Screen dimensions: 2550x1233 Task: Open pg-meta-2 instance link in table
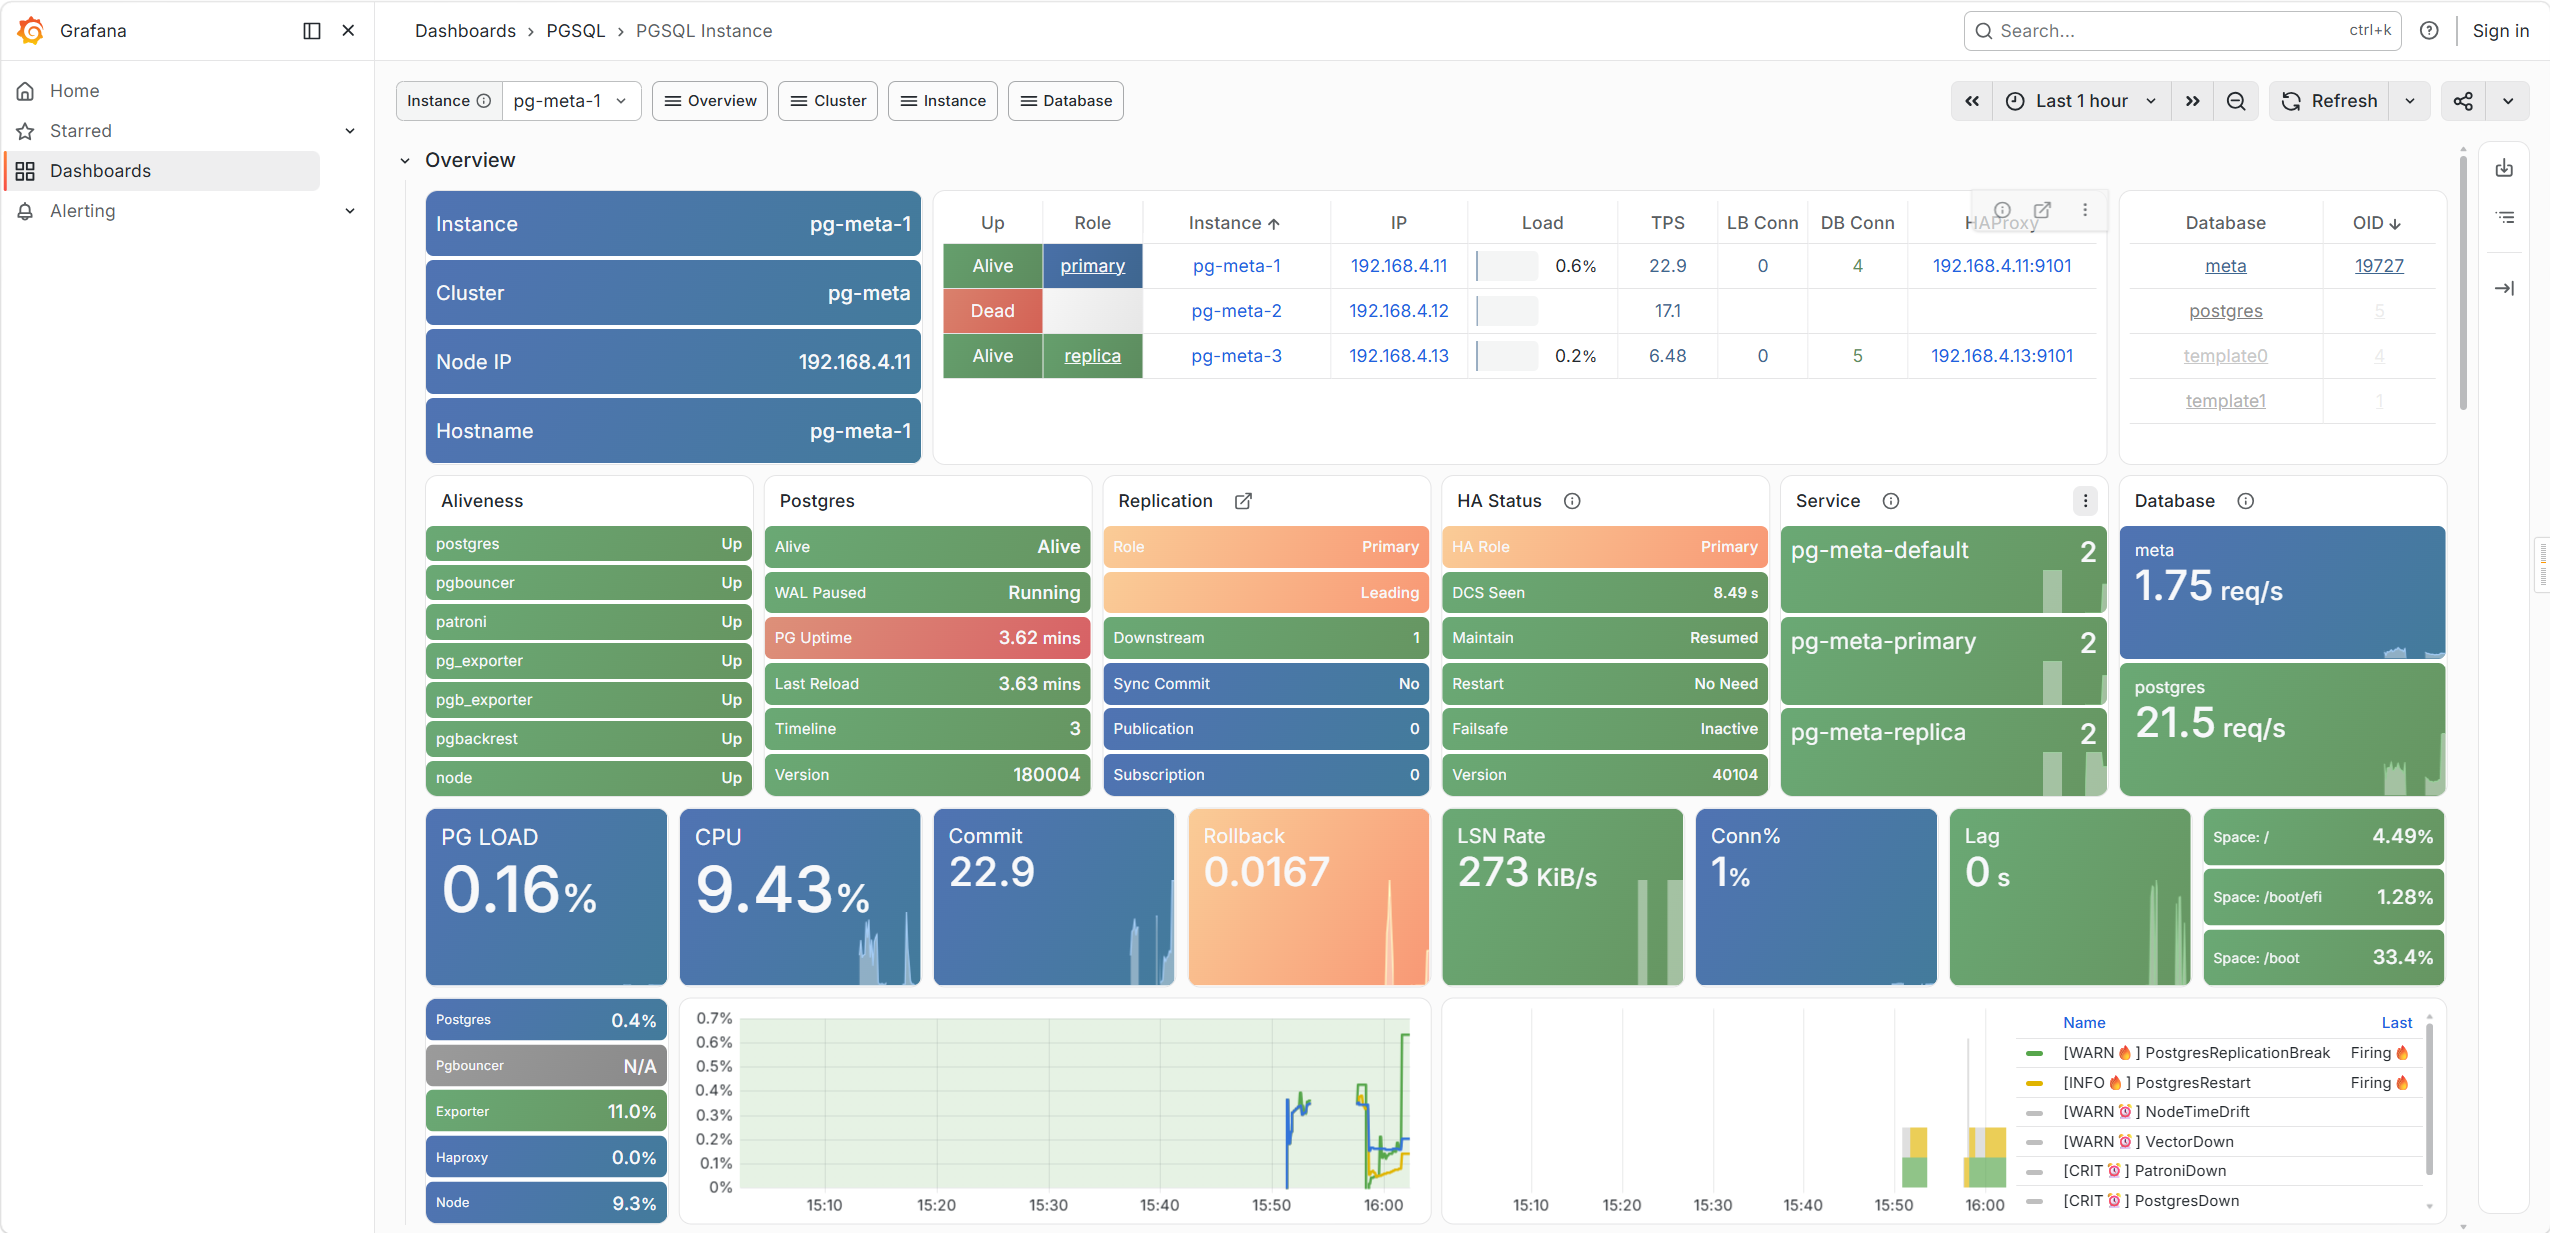coord(1236,311)
